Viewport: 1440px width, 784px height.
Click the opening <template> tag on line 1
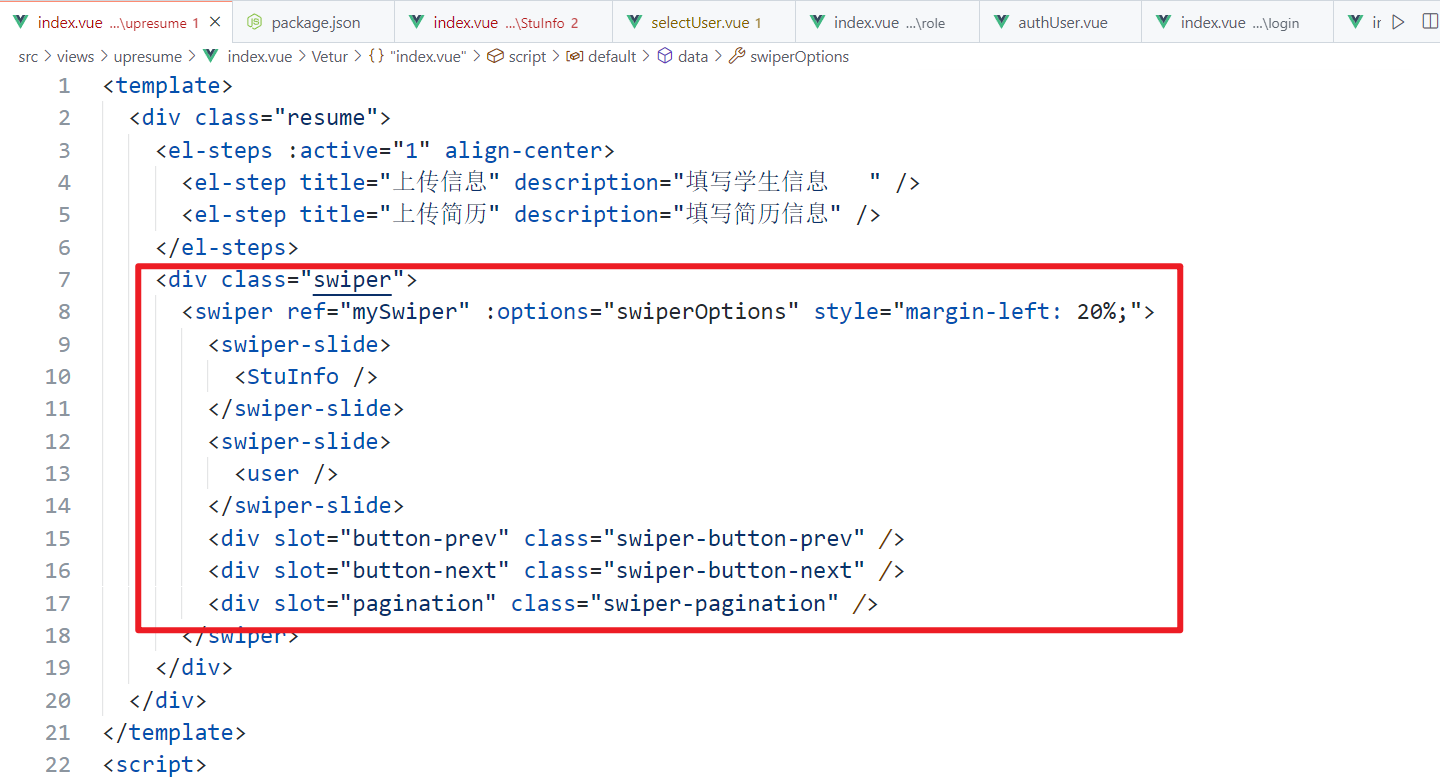coord(168,86)
